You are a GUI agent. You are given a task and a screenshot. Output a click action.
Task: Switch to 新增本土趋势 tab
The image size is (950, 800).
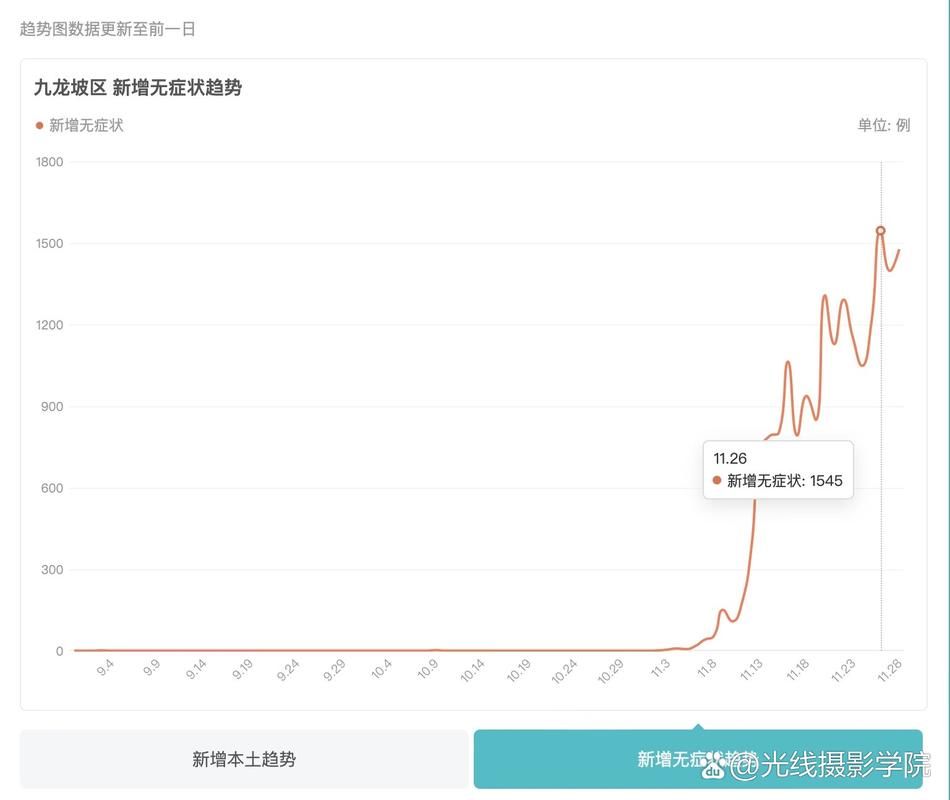tap(244, 759)
